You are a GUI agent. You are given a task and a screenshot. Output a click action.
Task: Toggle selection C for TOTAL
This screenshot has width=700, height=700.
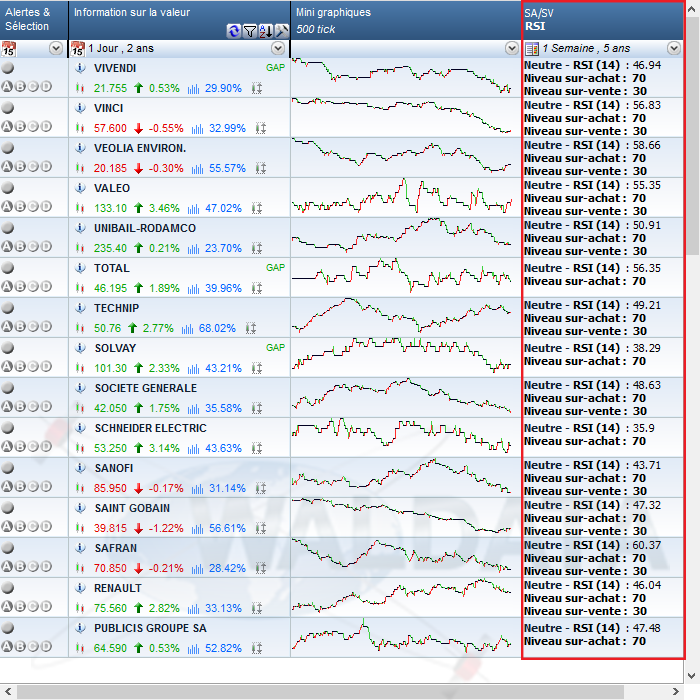click(33, 286)
